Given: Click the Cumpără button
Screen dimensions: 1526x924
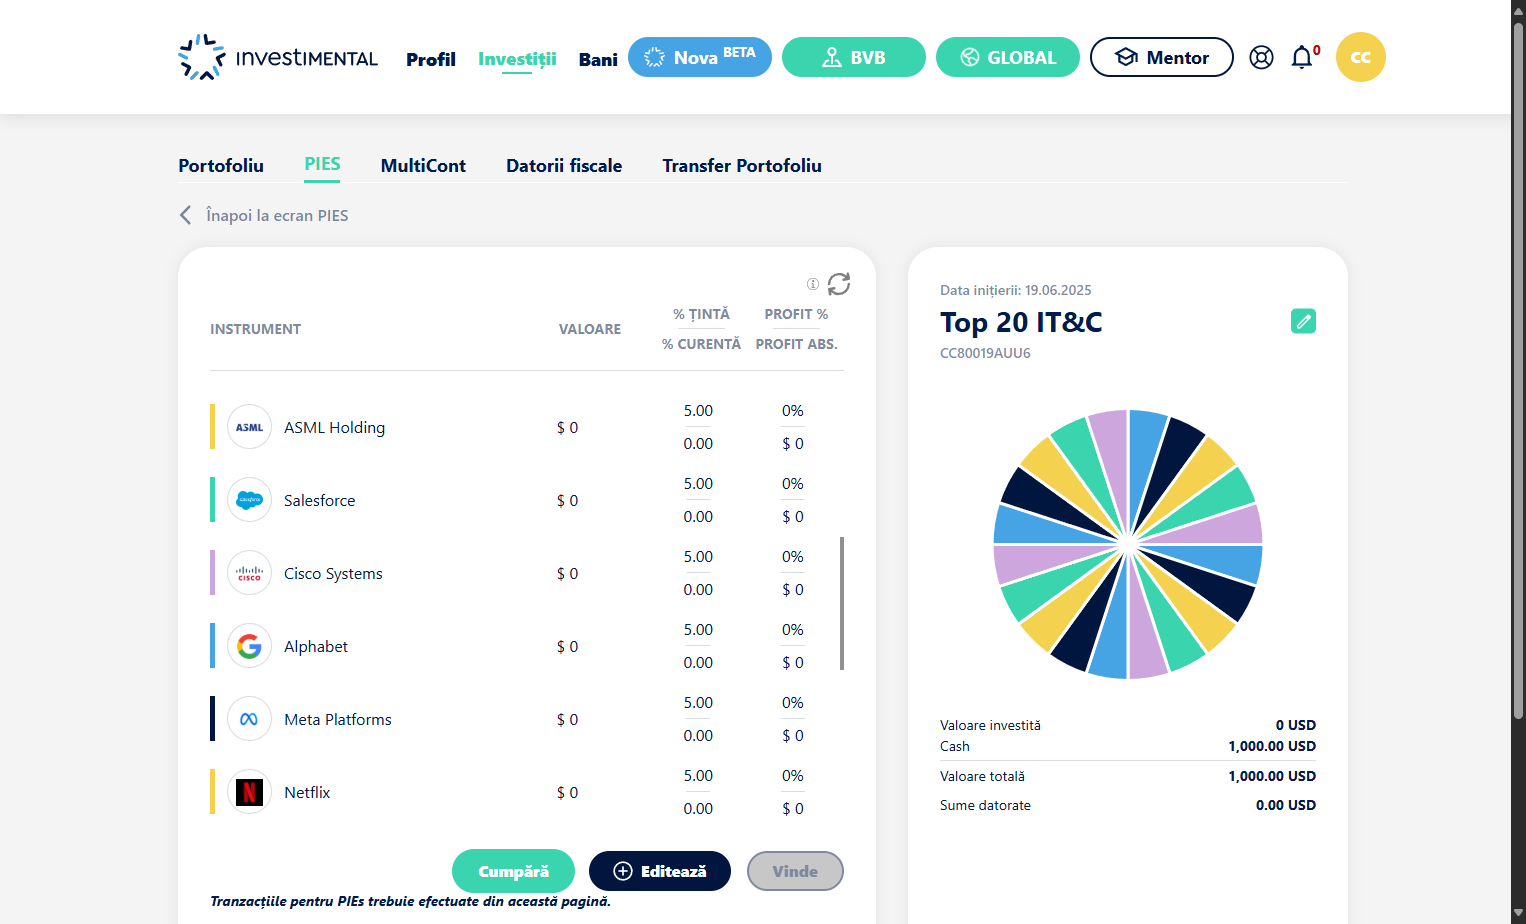Looking at the screenshot, I should [x=513, y=871].
